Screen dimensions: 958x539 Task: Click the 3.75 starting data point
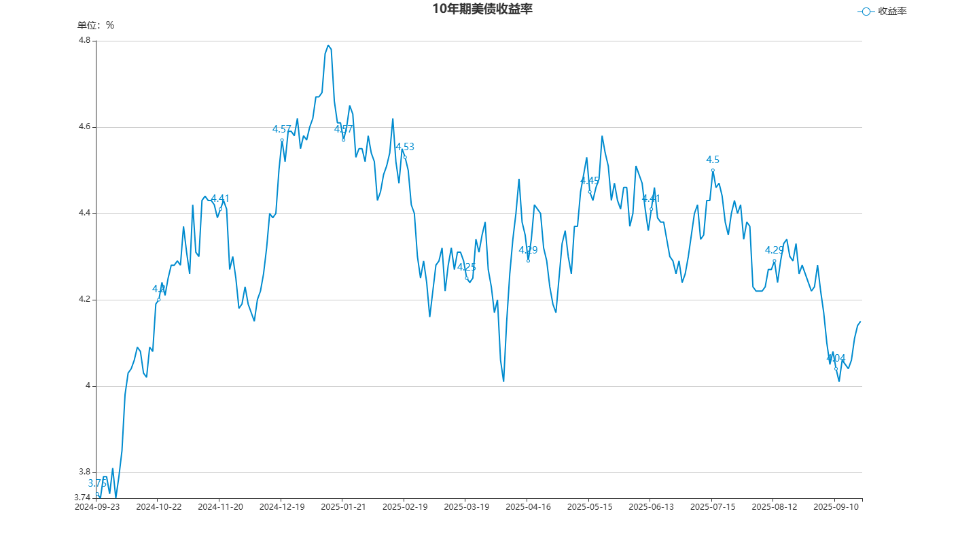click(x=97, y=494)
